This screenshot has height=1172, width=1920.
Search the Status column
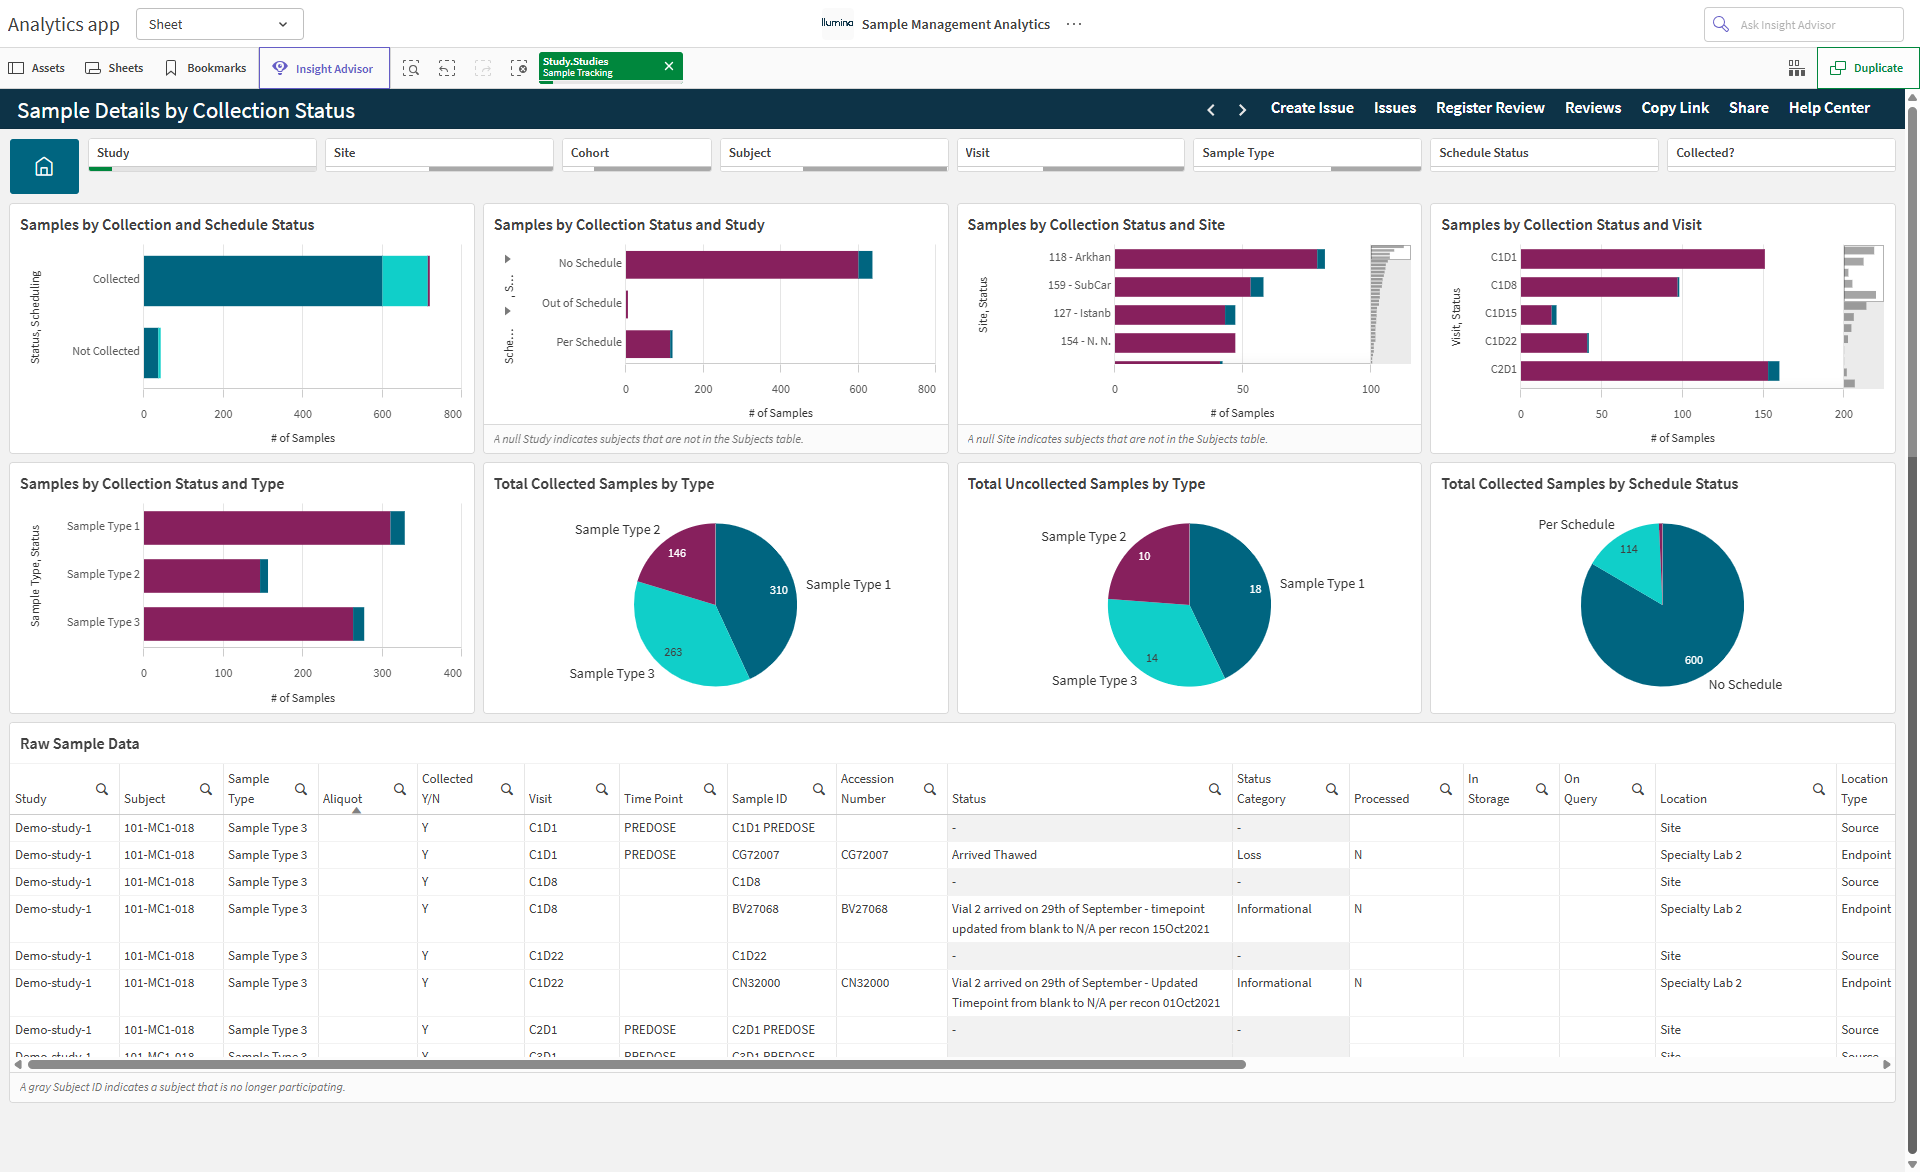[x=1215, y=789]
